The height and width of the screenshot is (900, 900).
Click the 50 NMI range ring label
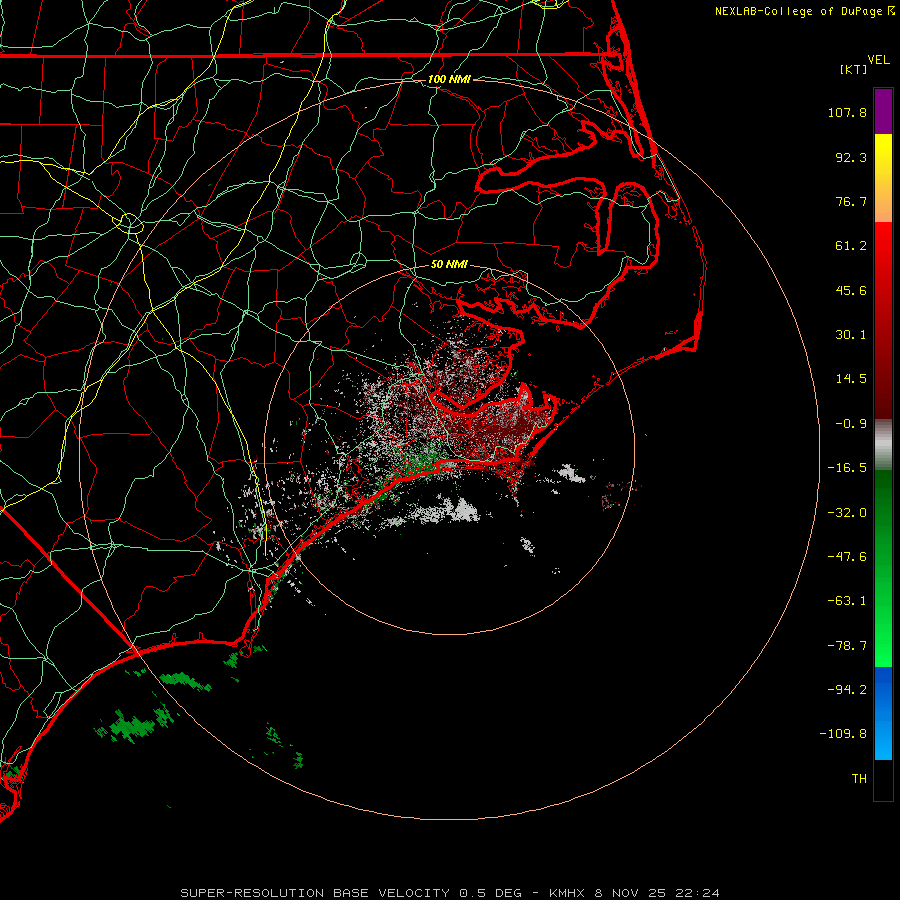449,264
